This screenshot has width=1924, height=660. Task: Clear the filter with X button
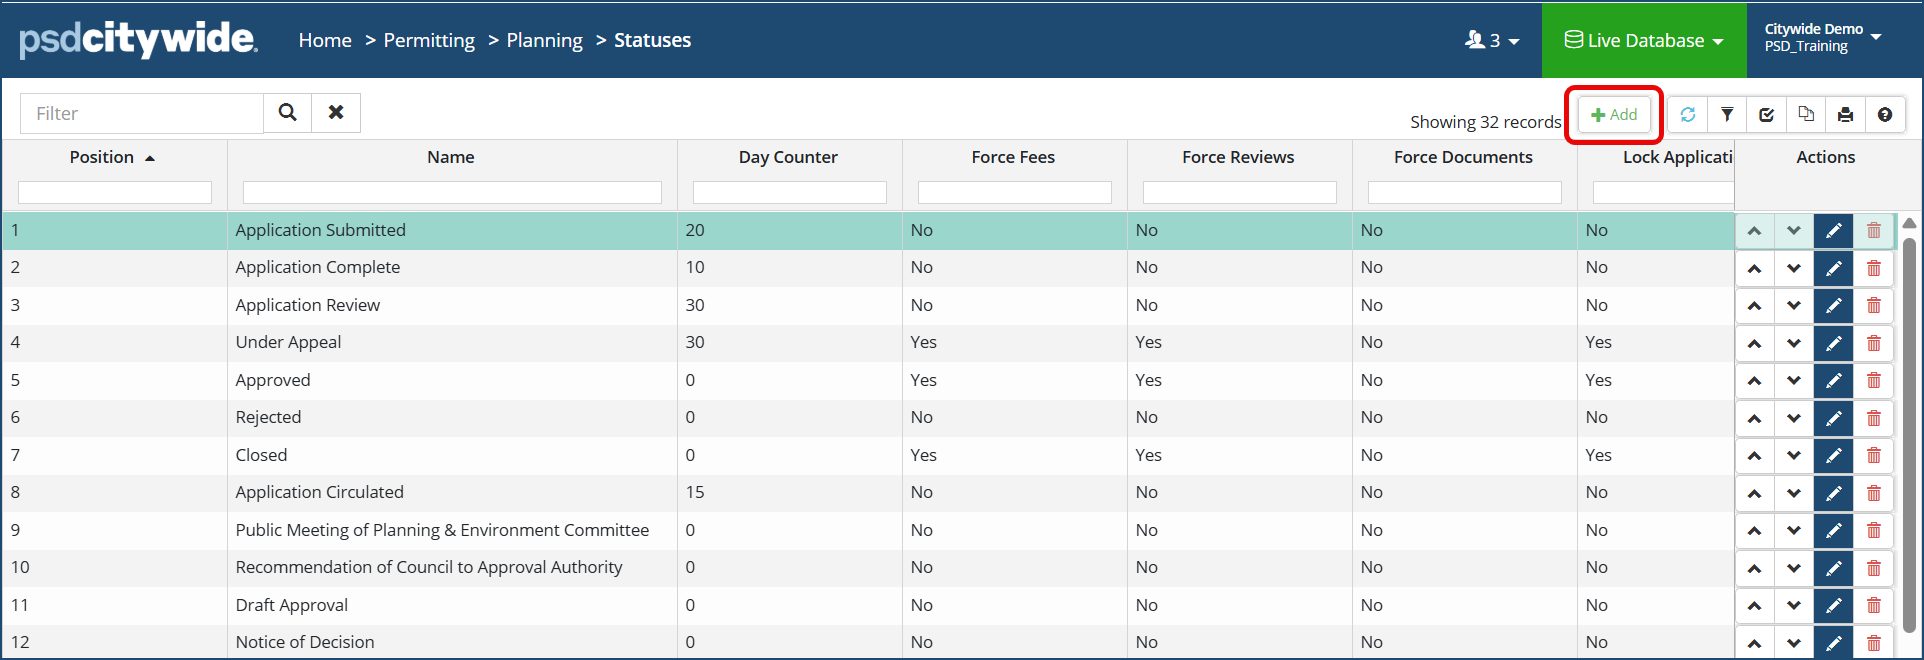pos(336,113)
